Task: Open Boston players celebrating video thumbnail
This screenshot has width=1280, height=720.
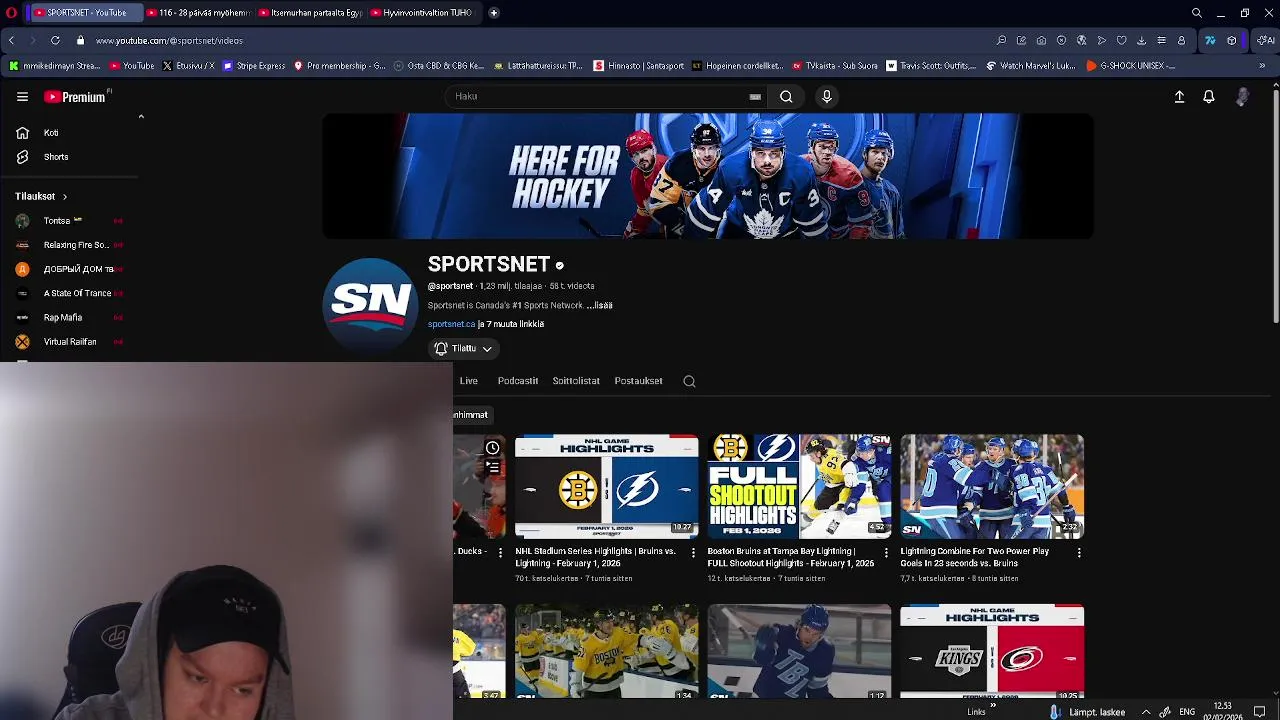Action: point(606,651)
